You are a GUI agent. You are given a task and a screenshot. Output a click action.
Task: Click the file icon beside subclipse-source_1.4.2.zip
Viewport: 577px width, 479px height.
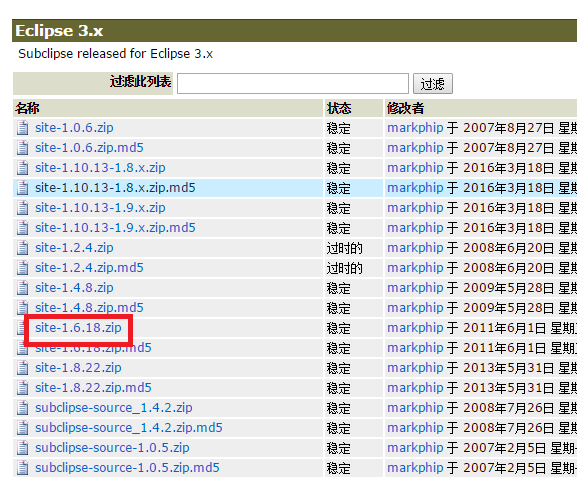click(22, 408)
